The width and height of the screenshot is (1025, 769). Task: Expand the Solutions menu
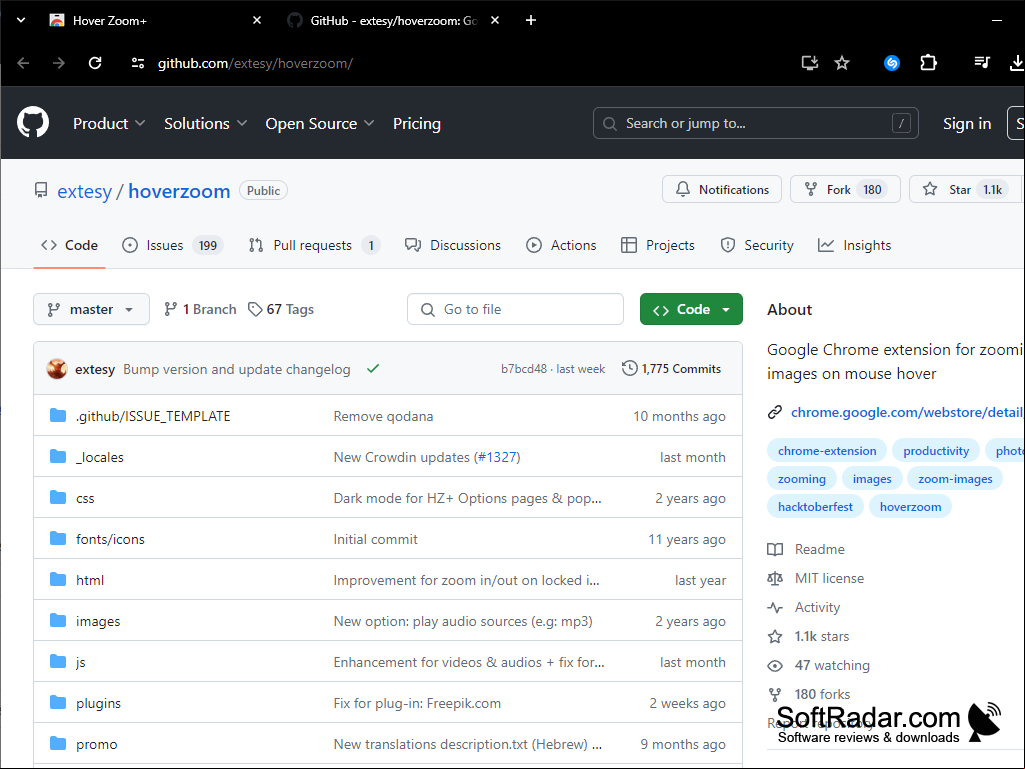coord(205,124)
